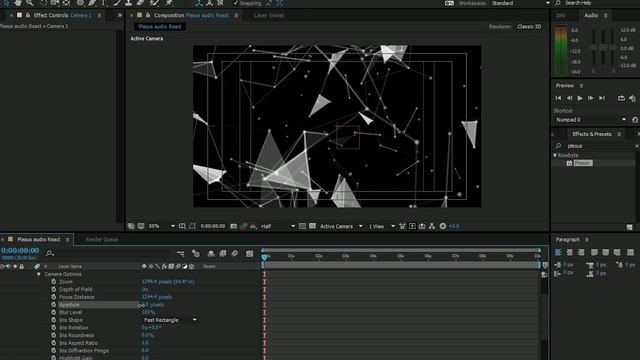This screenshot has height=360, width=640.
Task: Reset exposure icon in viewer footer
Action: [443, 226]
